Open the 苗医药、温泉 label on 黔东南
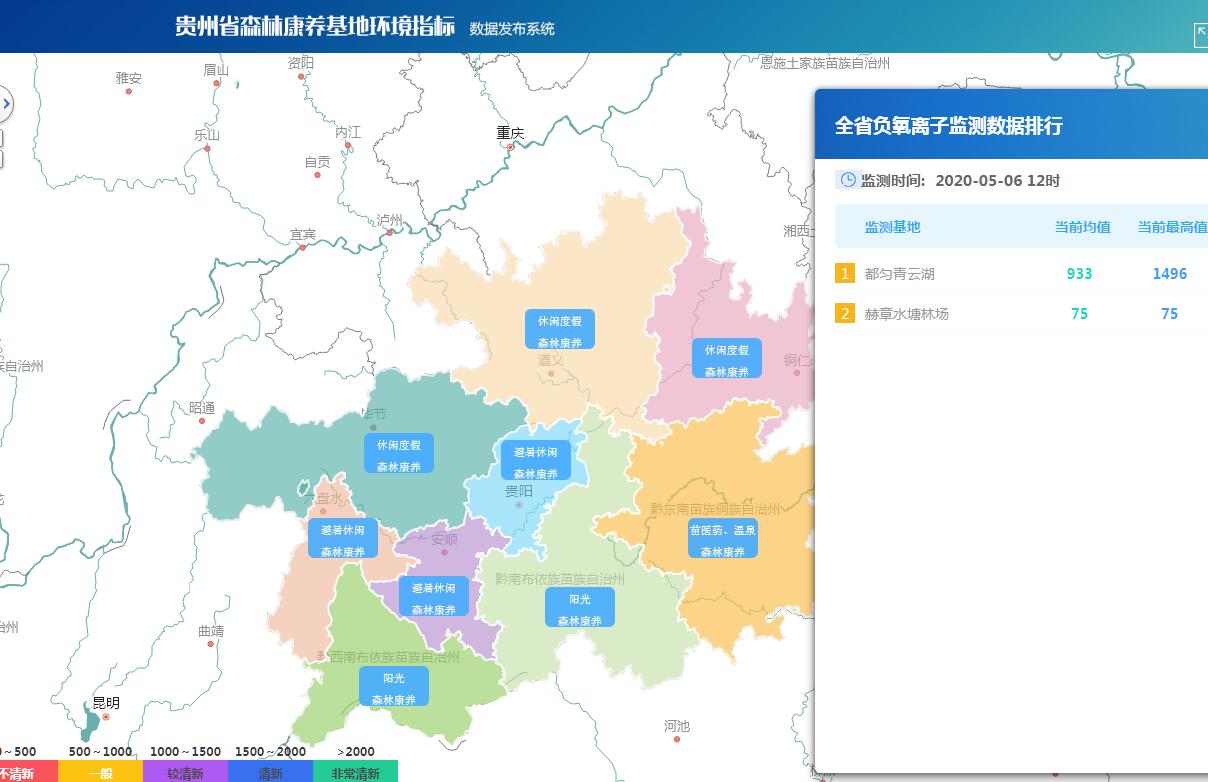 tap(722, 539)
